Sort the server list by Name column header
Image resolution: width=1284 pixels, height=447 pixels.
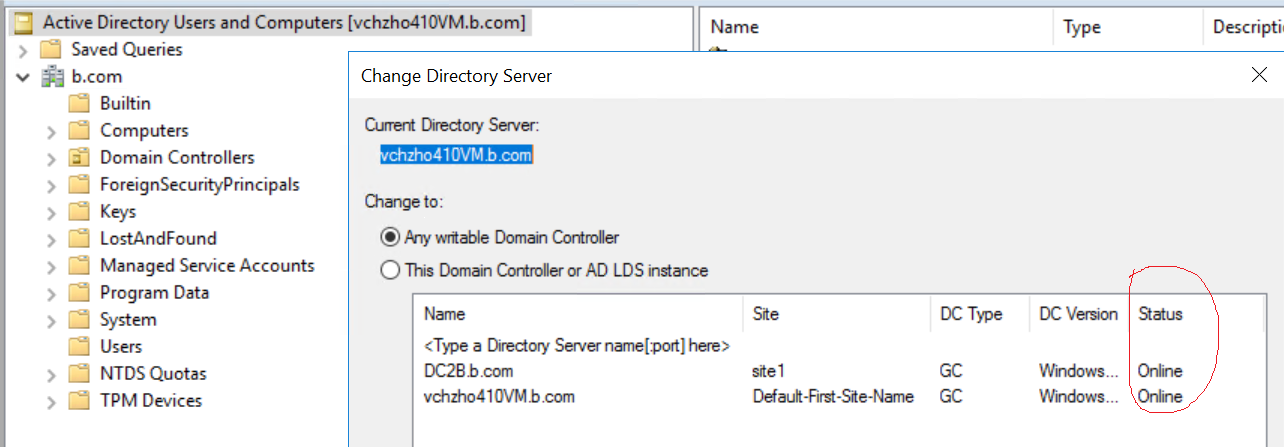(x=578, y=314)
